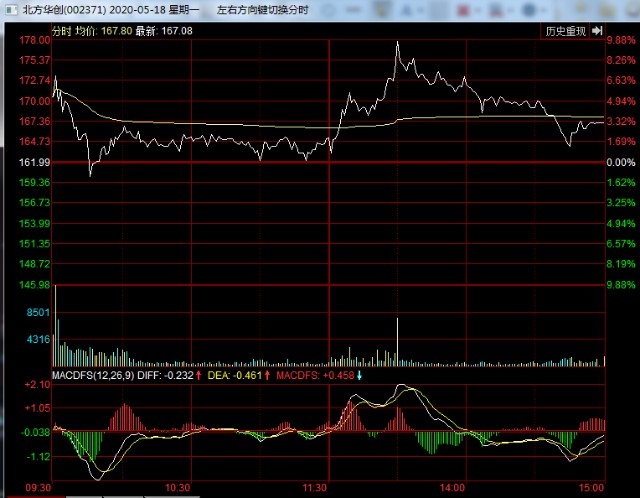Screen dimensions: 640x498
Task: Click the DEA: -0.461 value
Action: (235, 376)
